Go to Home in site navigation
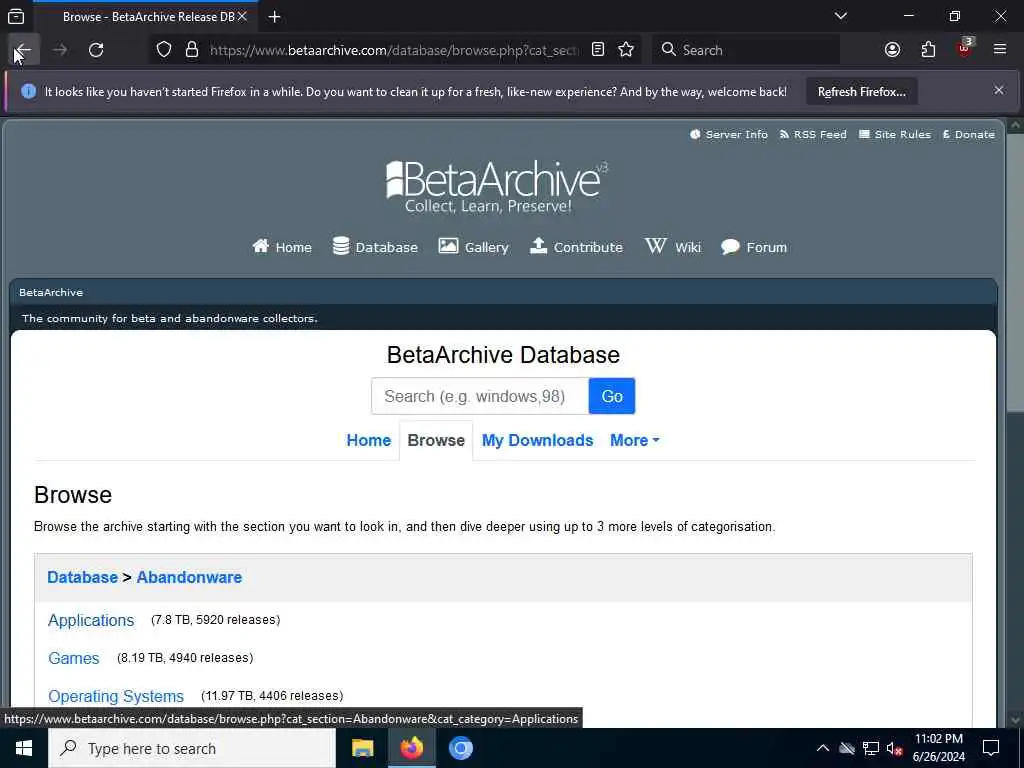Screen dimensions: 1024x768 coord(282,247)
